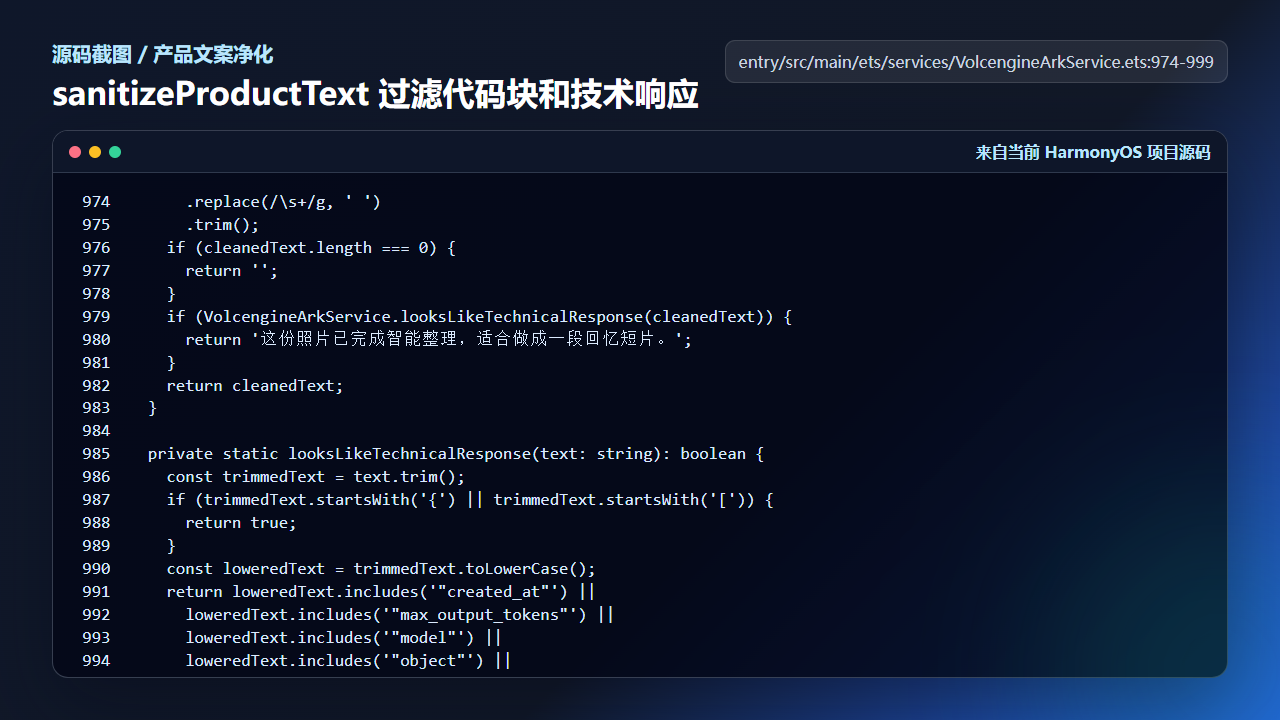Click the looksLikeTechnicalResponse(cleanedText) if statement
The height and width of the screenshot is (720, 1280).
[x=479, y=317]
